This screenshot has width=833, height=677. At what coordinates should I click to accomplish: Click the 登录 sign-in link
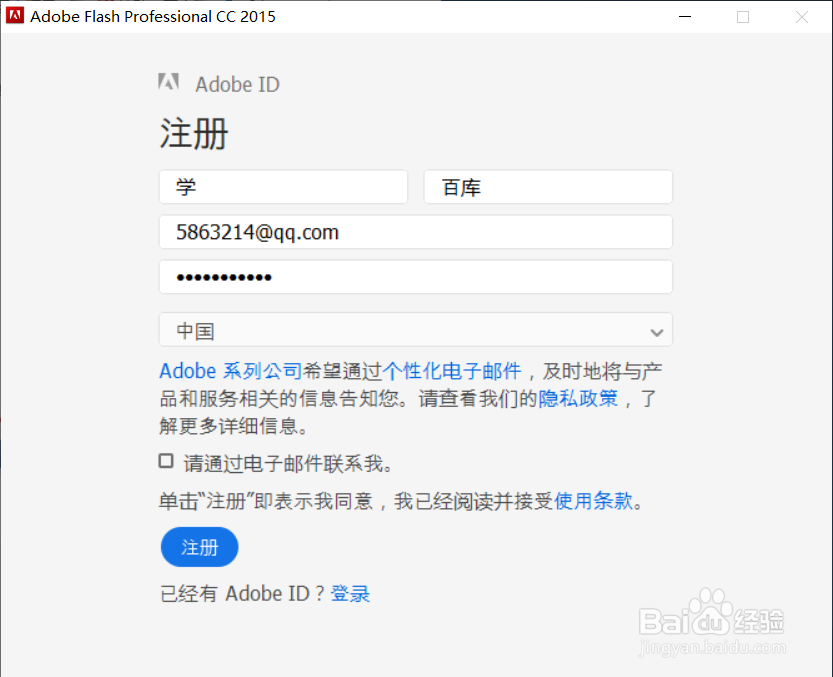(350, 594)
